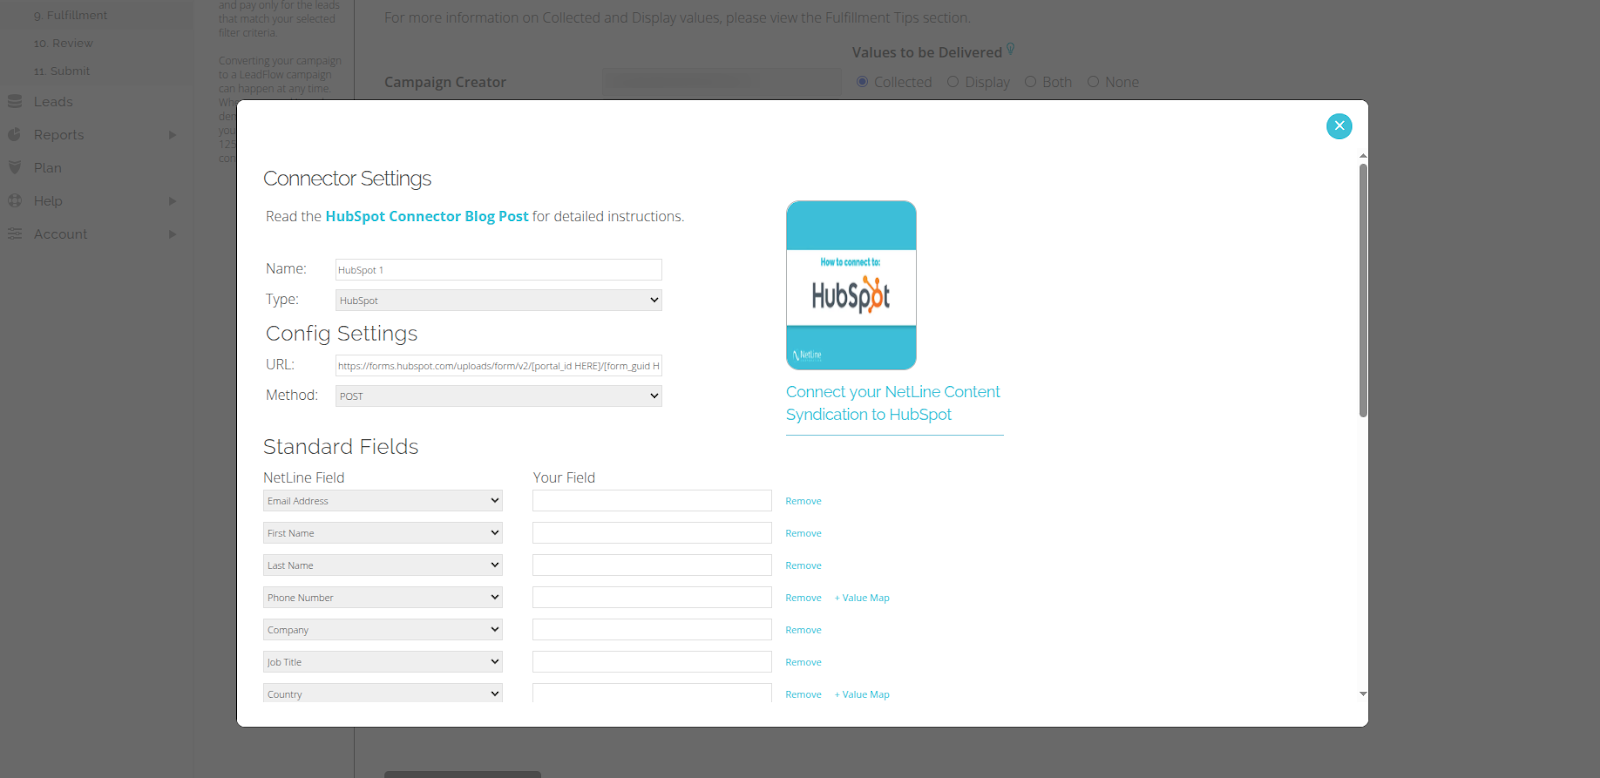Close the Connector Settings dialog

[1339, 126]
